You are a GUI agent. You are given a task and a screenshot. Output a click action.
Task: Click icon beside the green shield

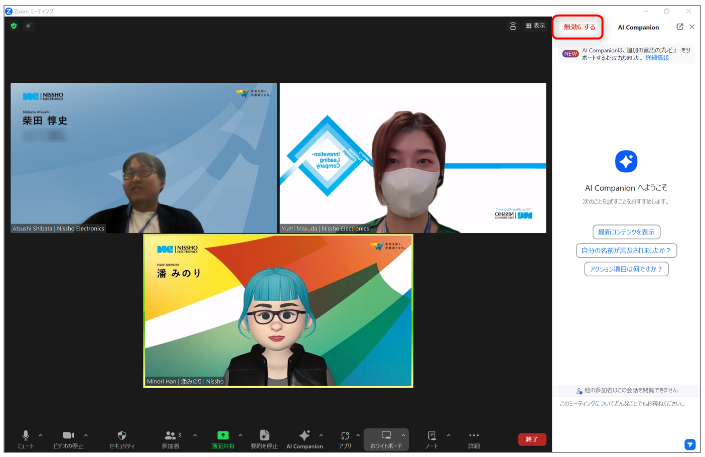tap(28, 26)
